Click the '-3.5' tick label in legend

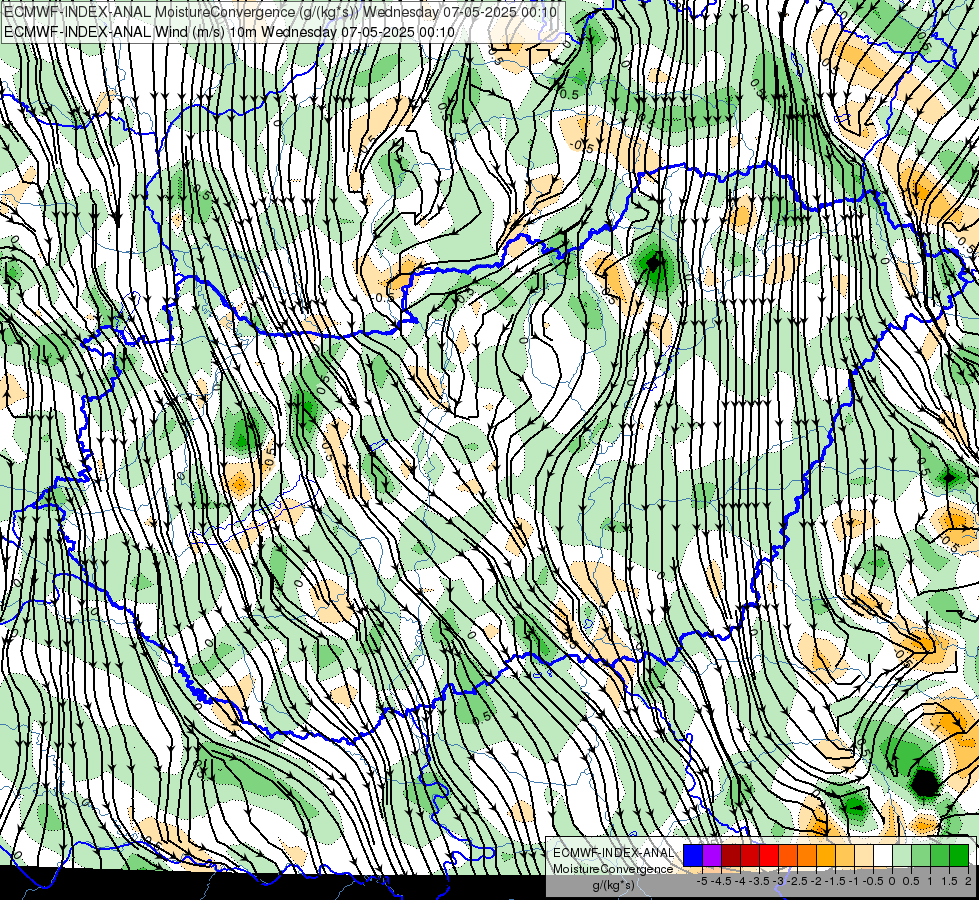[759, 881]
